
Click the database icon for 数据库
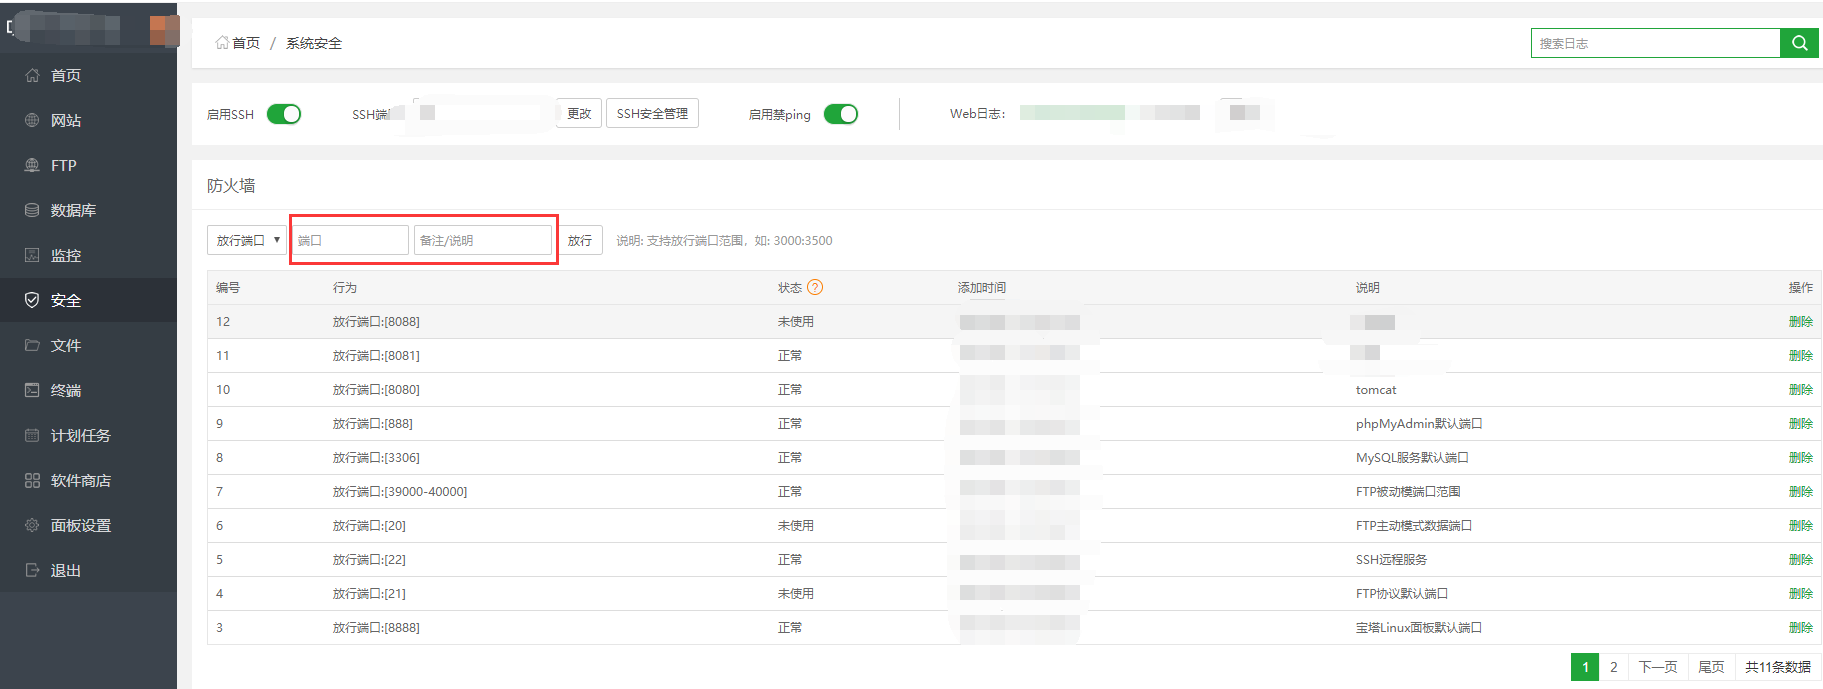(x=32, y=210)
